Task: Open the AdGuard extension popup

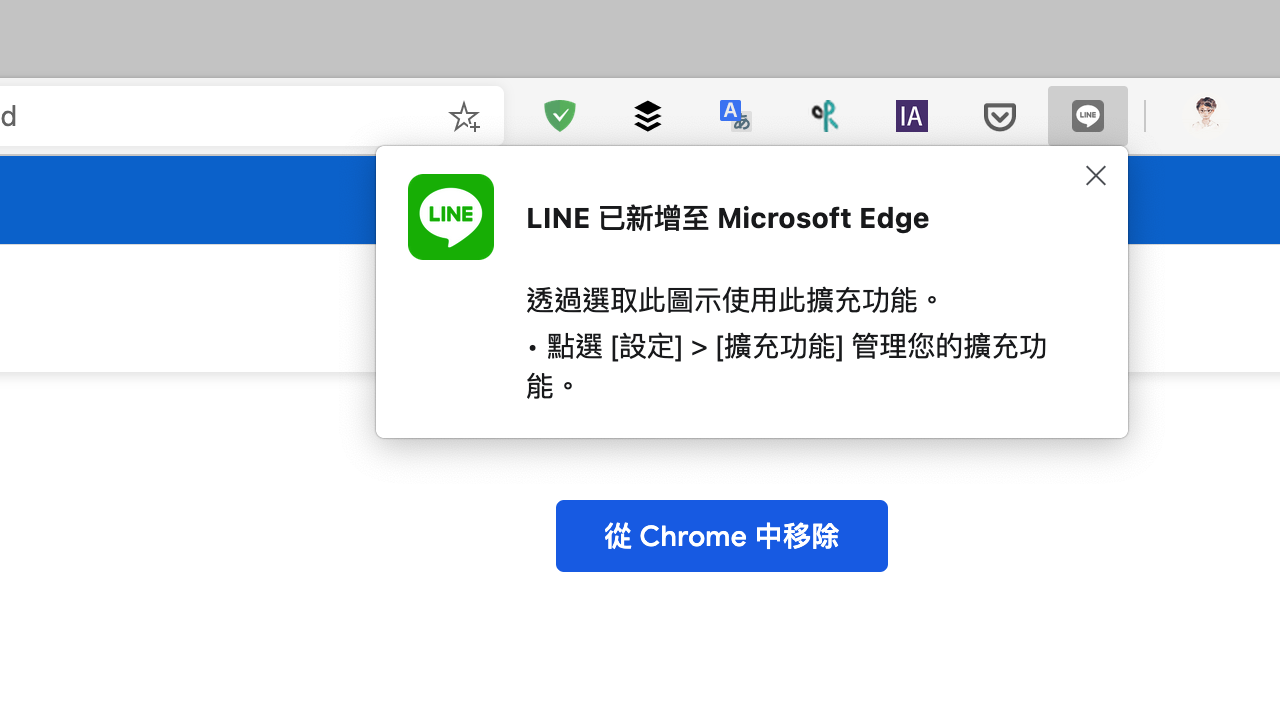Action: click(x=559, y=116)
